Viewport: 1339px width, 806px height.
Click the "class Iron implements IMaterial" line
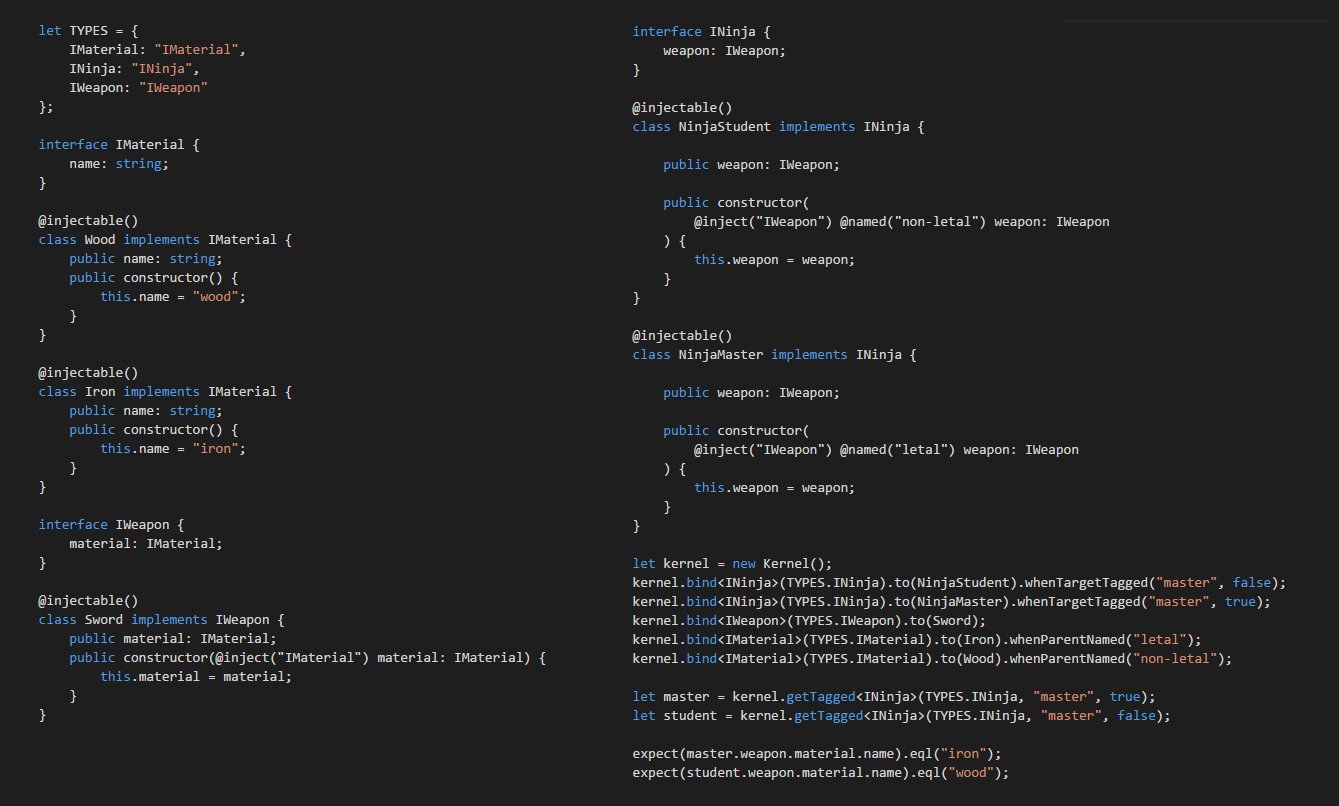[x=165, y=392]
